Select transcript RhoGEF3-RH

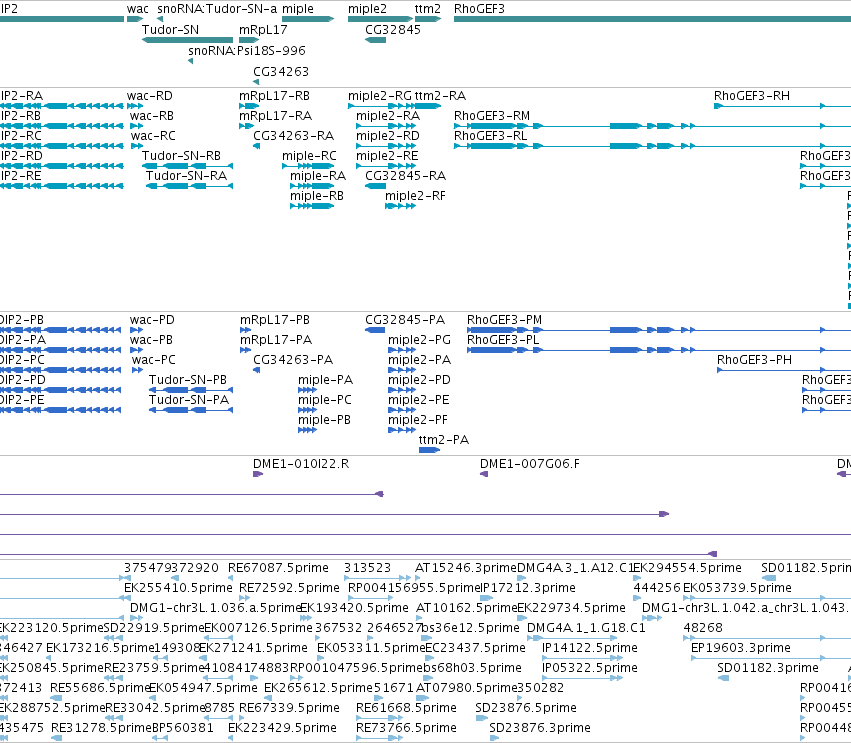(x=752, y=96)
